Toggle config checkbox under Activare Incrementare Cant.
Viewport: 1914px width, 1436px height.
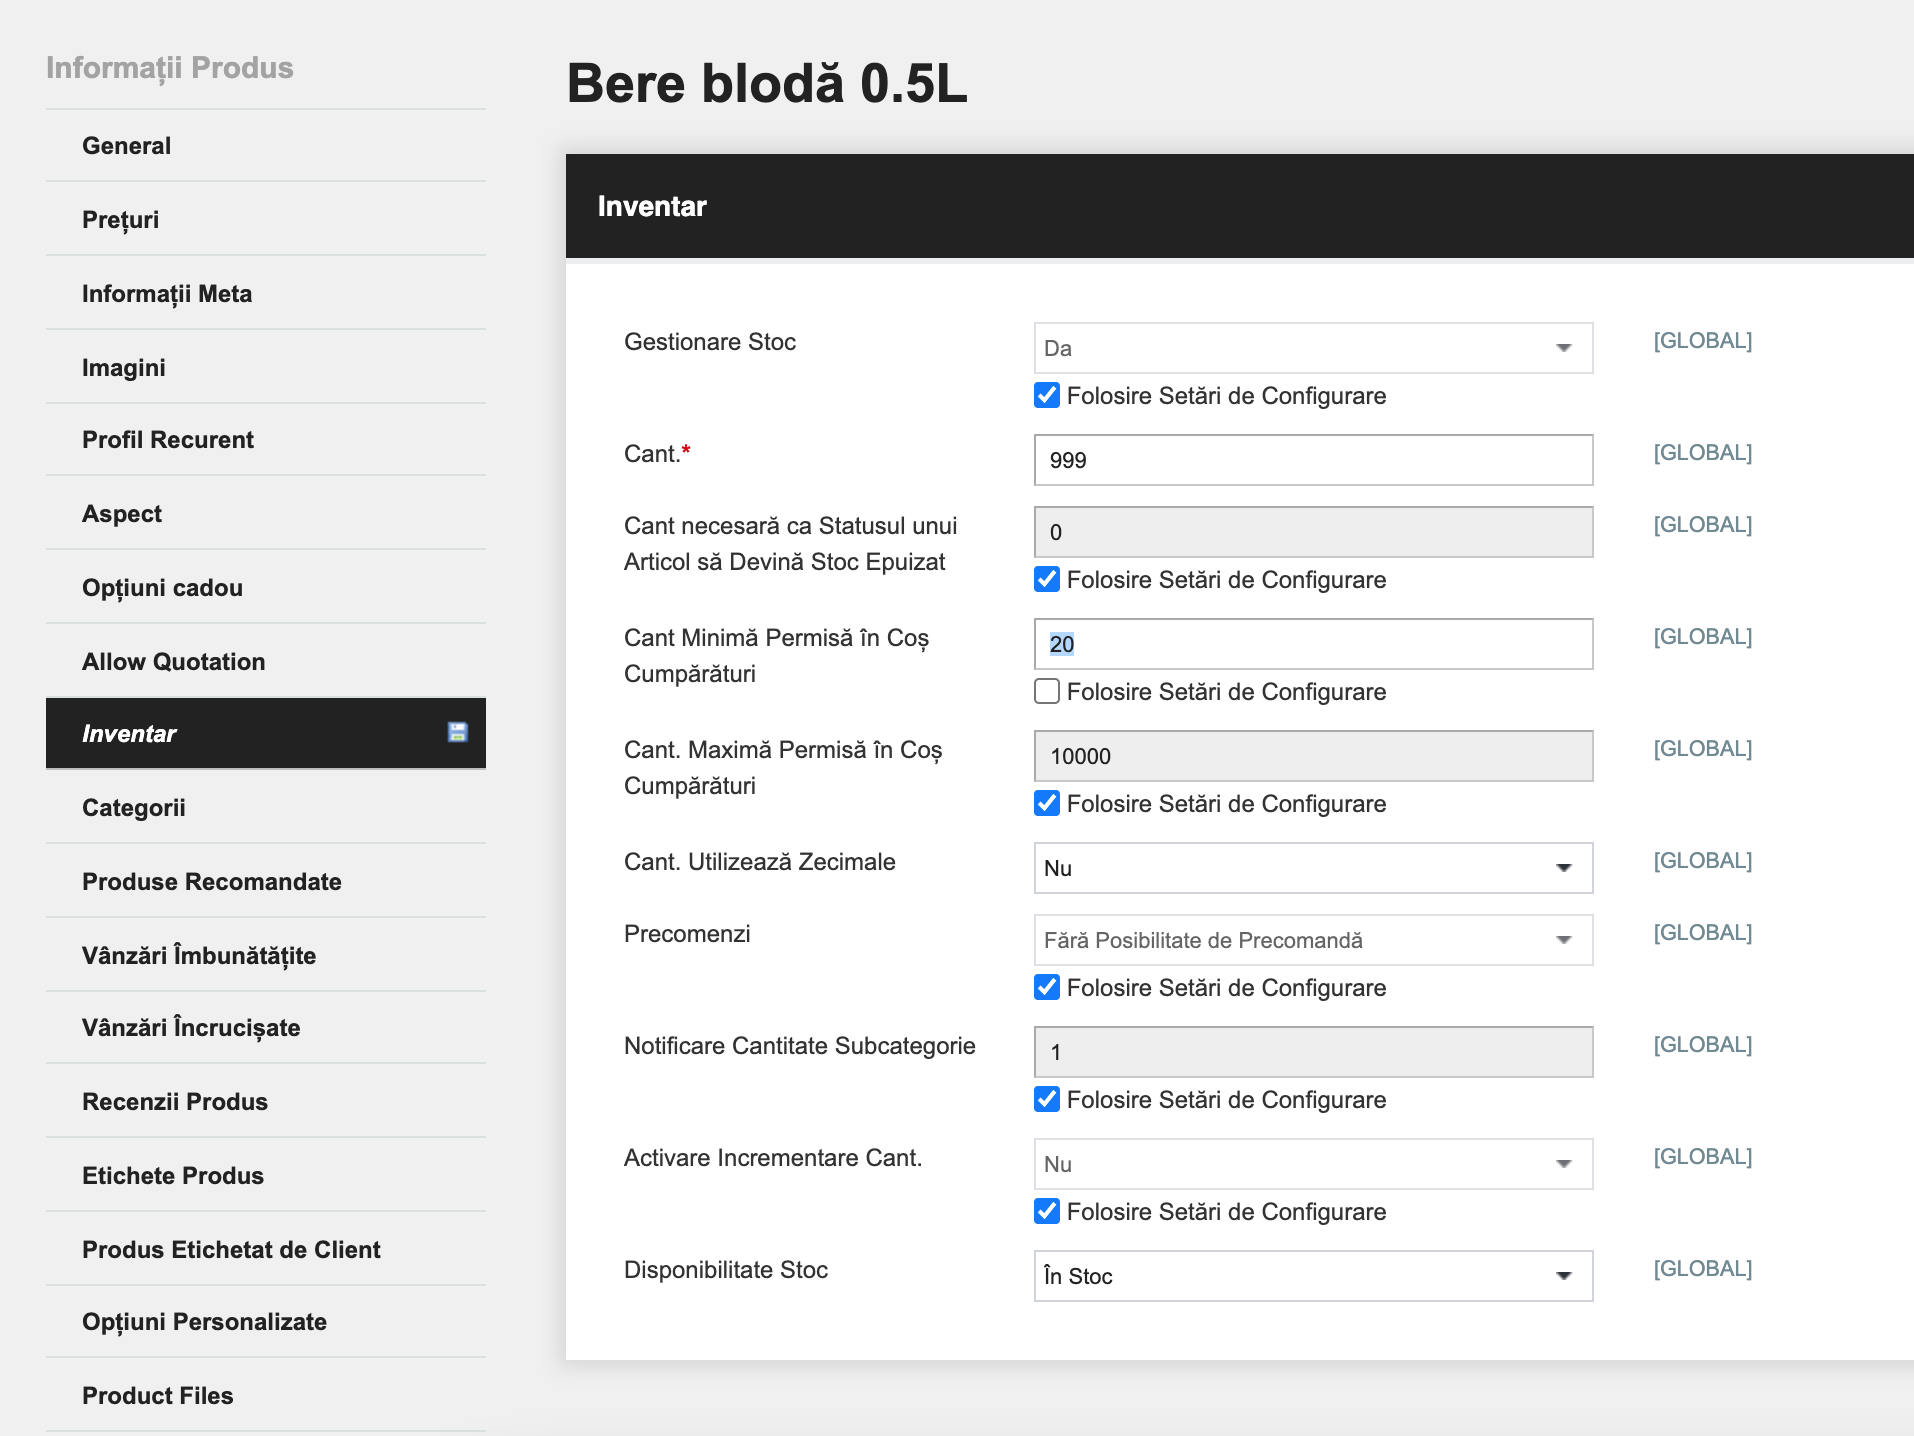click(x=1047, y=1211)
